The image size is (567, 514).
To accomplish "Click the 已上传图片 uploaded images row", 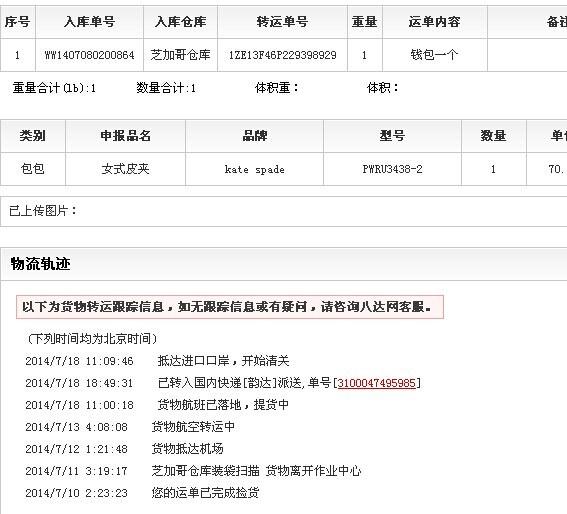I will (x=284, y=211).
